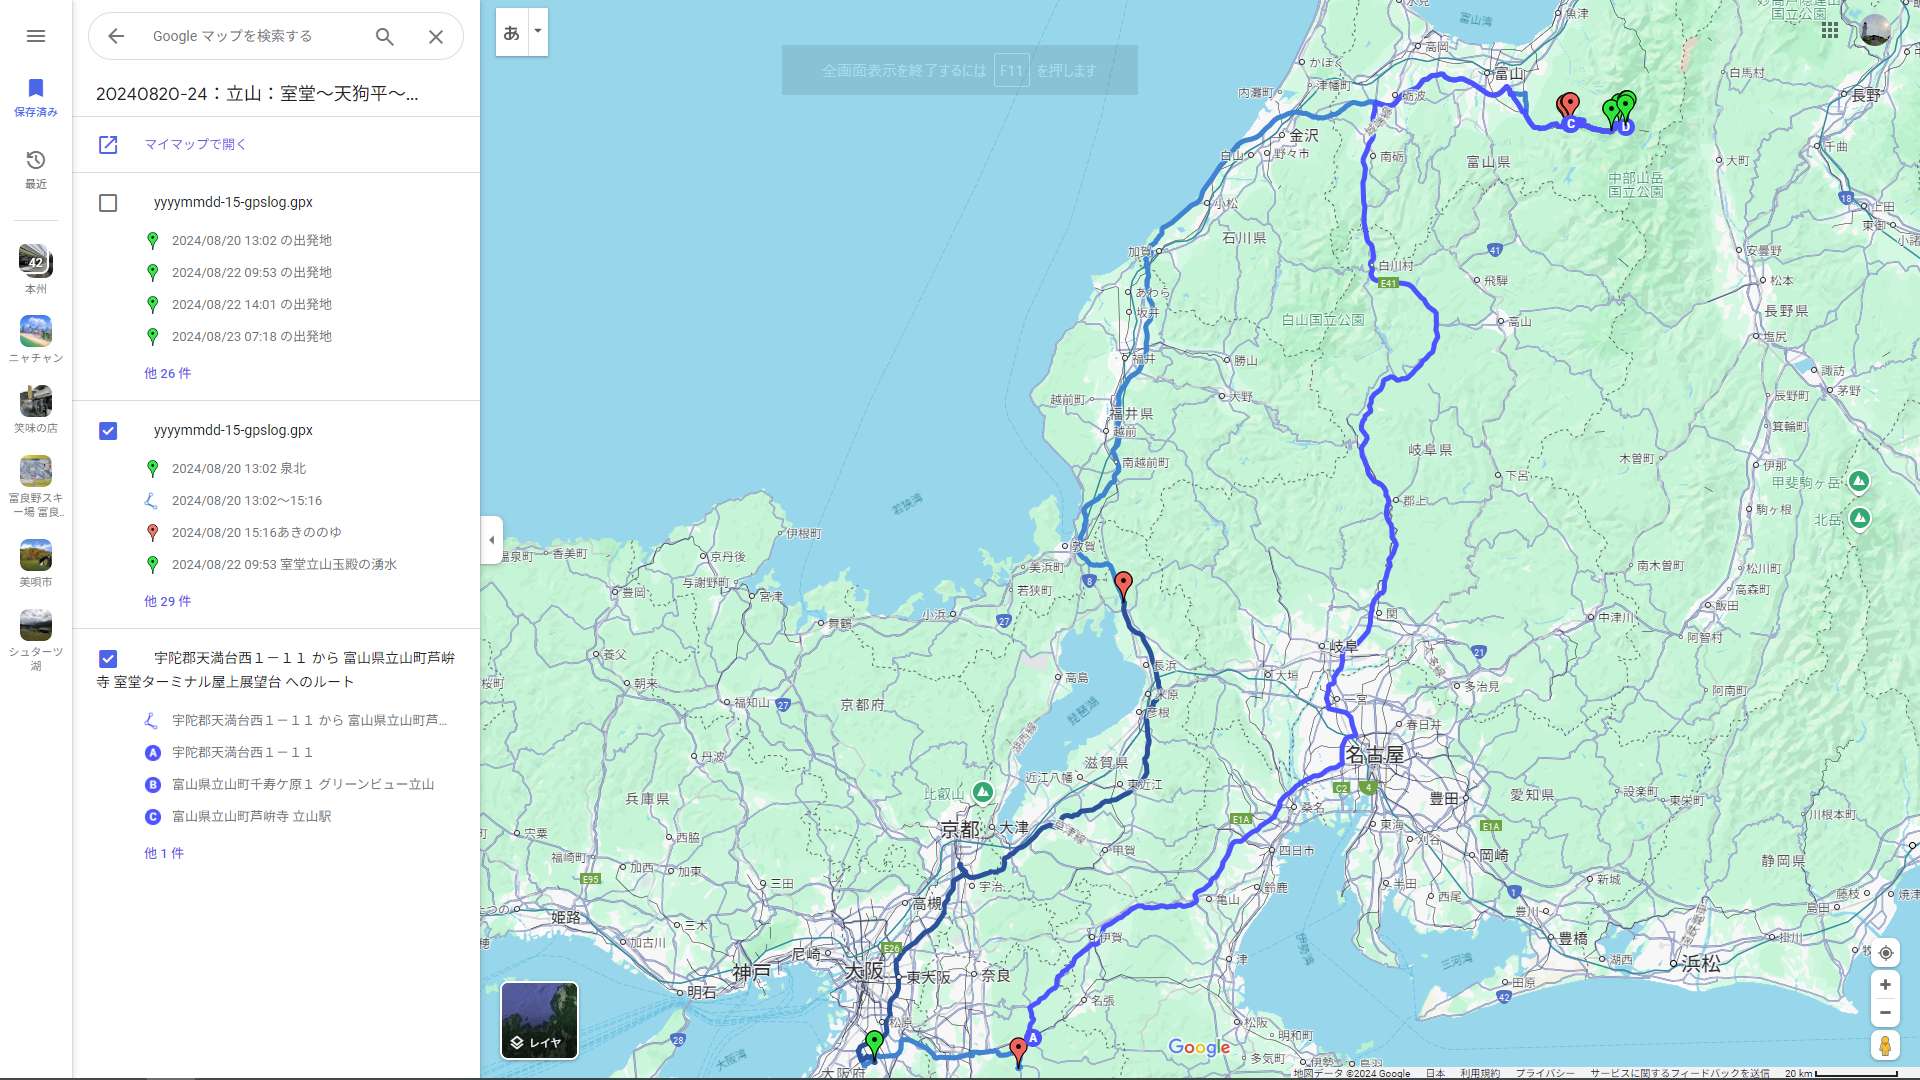
Task: Open input method dropdown arrow
Action: pyautogui.click(x=538, y=32)
